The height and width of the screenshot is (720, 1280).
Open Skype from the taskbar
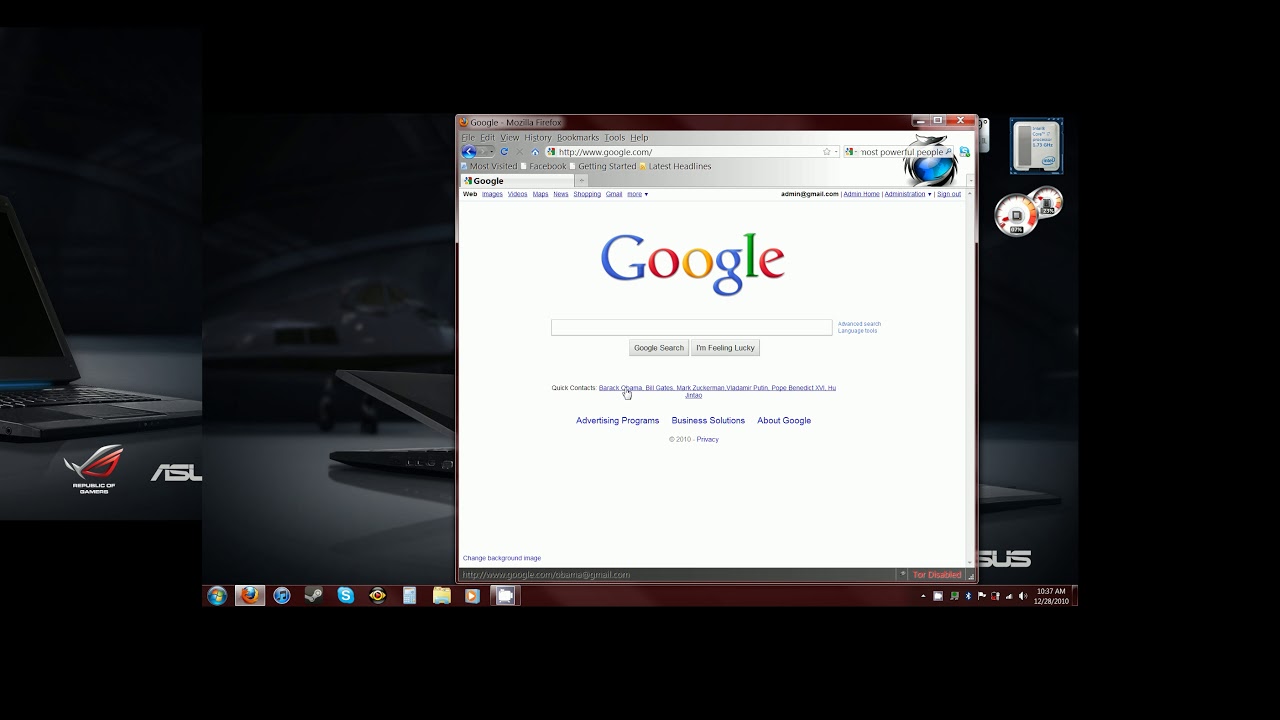point(346,596)
